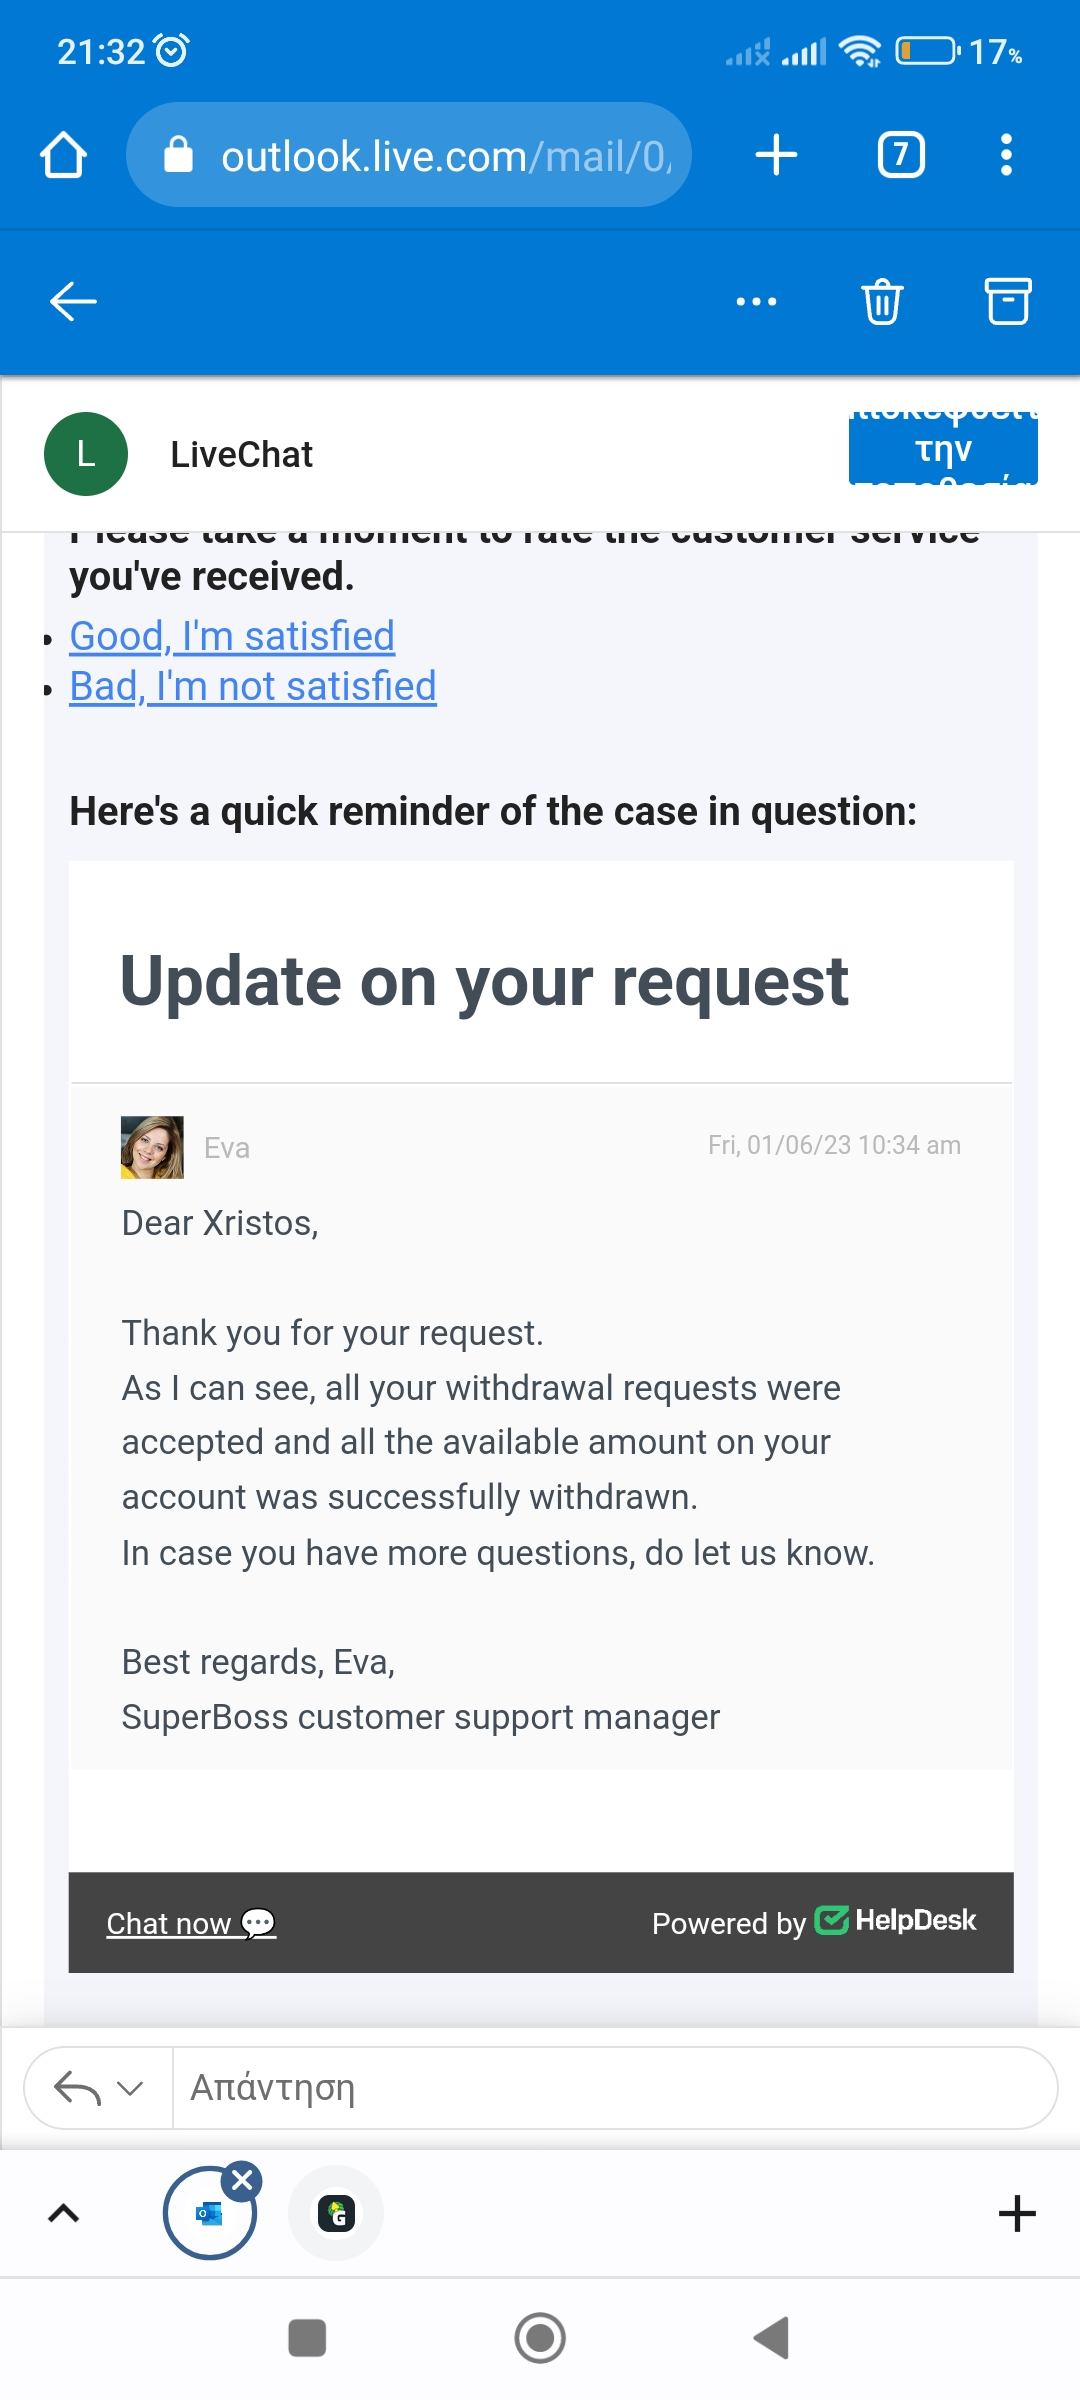This screenshot has height=2400, width=1080.
Task: Open the tab switcher showing 7 tabs
Action: tap(900, 156)
